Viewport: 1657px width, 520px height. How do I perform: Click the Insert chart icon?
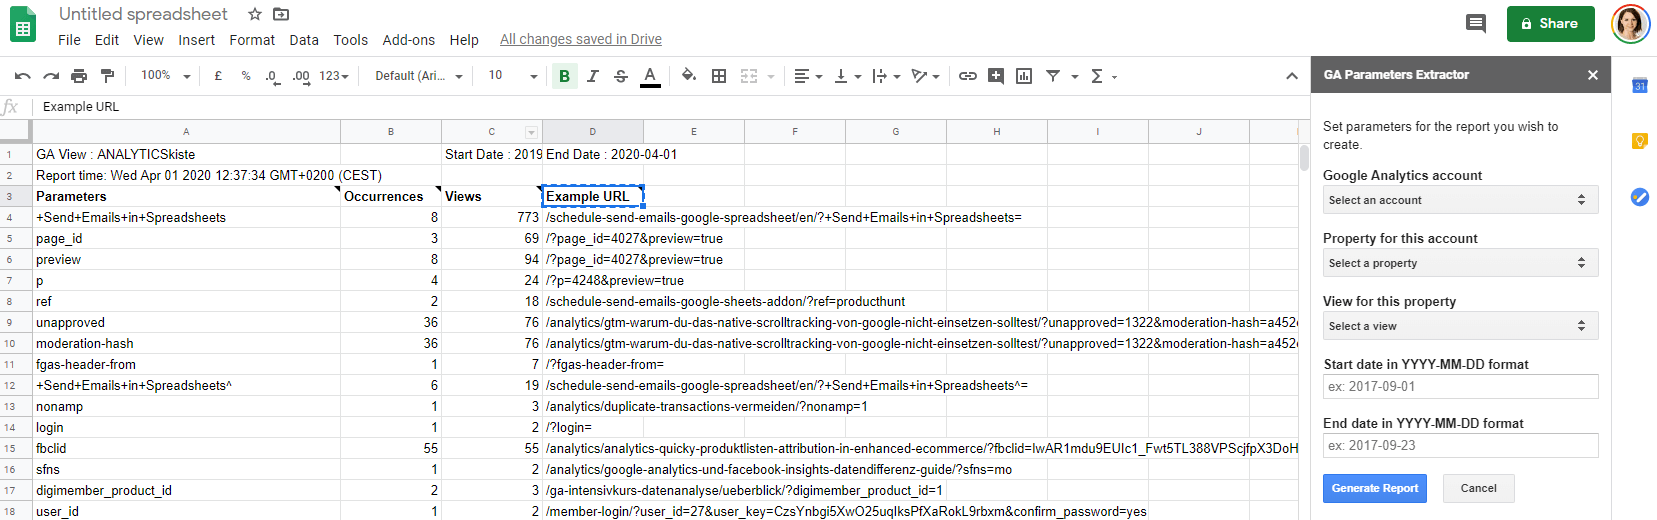[1024, 76]
